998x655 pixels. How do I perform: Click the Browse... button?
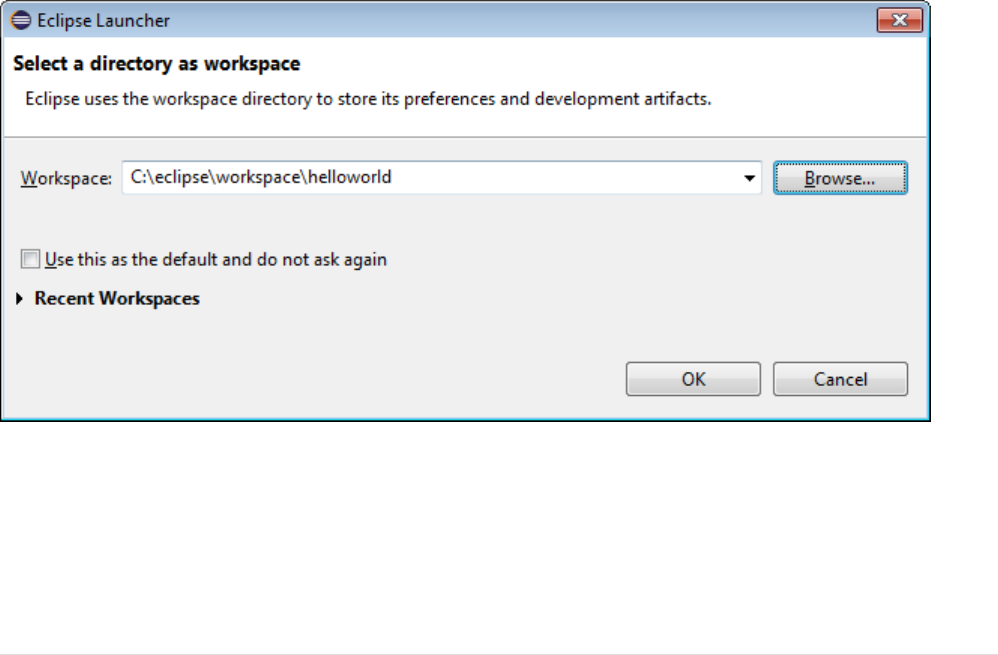pos(840,178)
